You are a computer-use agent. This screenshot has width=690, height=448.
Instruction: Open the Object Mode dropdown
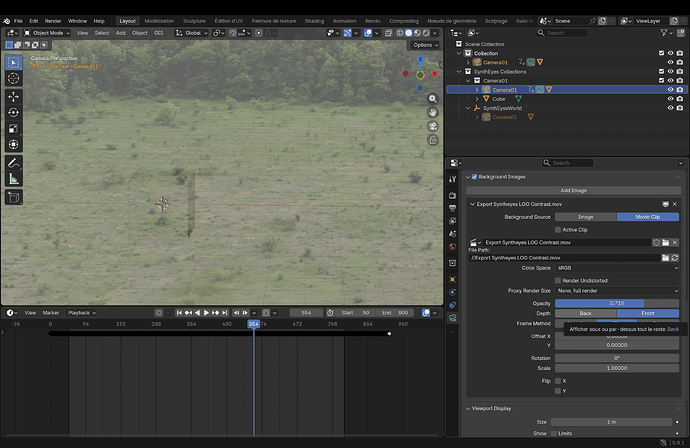[47, 33]
